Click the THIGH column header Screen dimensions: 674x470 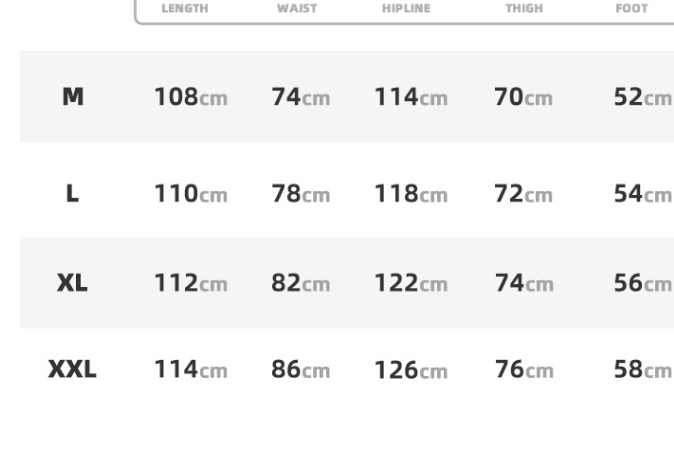coord(524,8)
